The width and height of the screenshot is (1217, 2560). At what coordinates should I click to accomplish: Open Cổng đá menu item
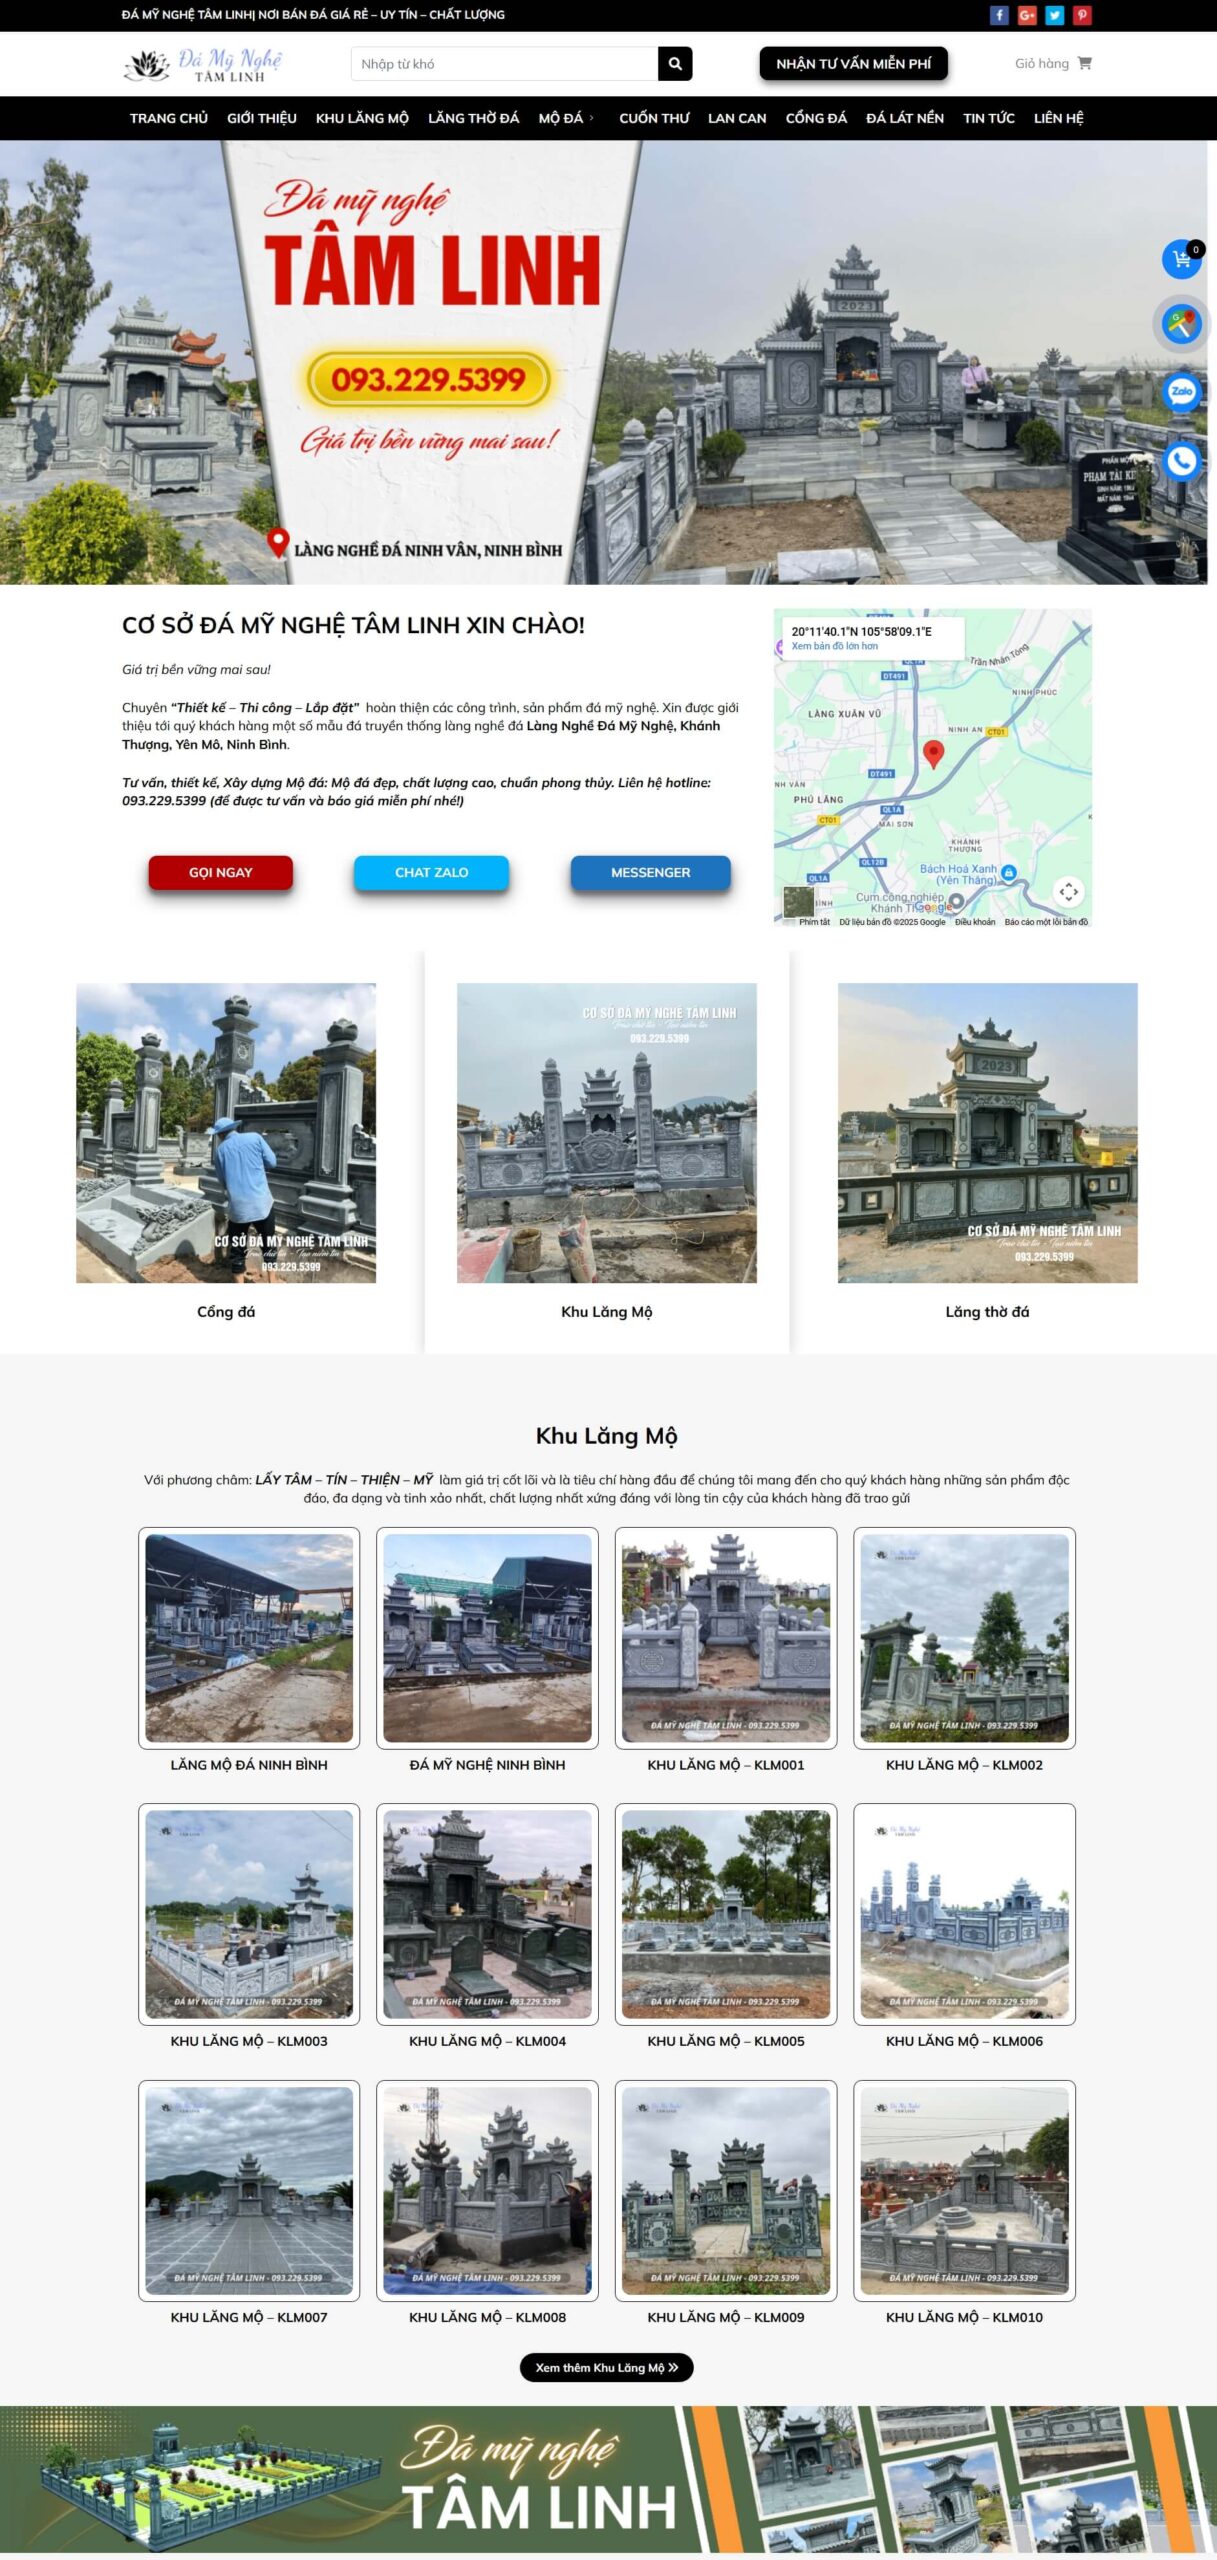(816, 118)
